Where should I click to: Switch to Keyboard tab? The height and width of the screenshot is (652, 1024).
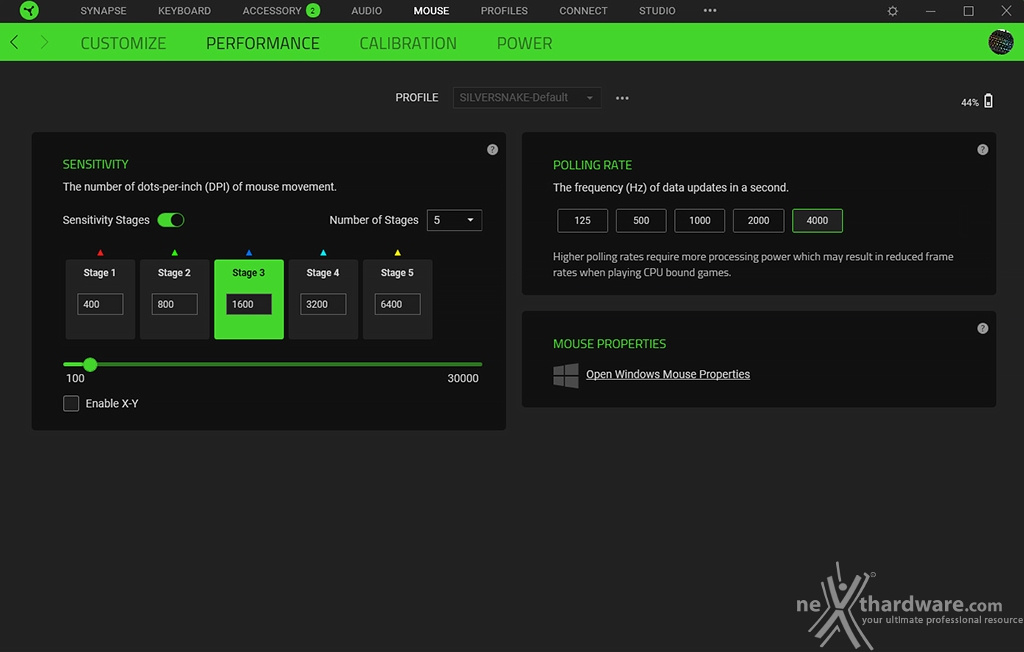coord(184,11)
